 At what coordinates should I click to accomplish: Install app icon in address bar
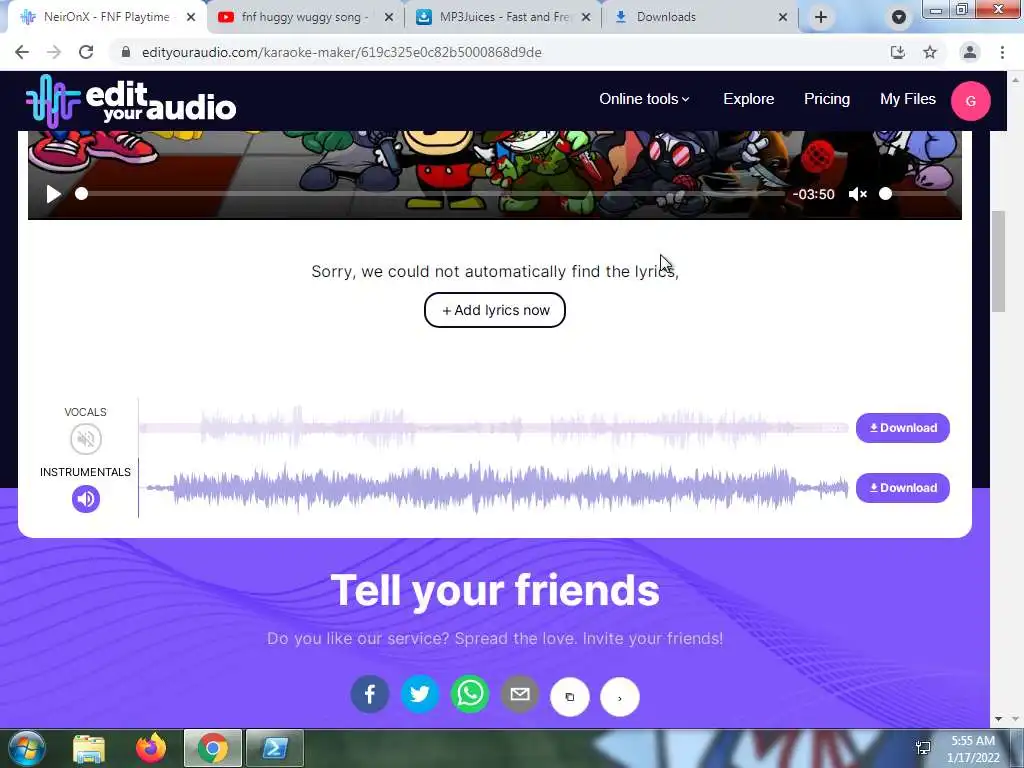(x=898, y=52)
